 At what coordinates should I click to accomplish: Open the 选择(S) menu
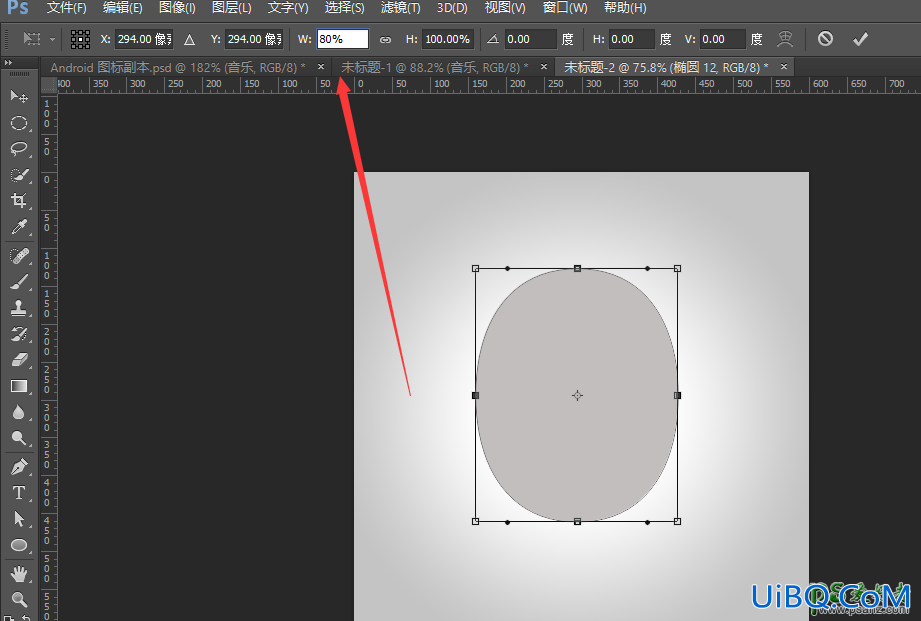click(x=344, y=8)
